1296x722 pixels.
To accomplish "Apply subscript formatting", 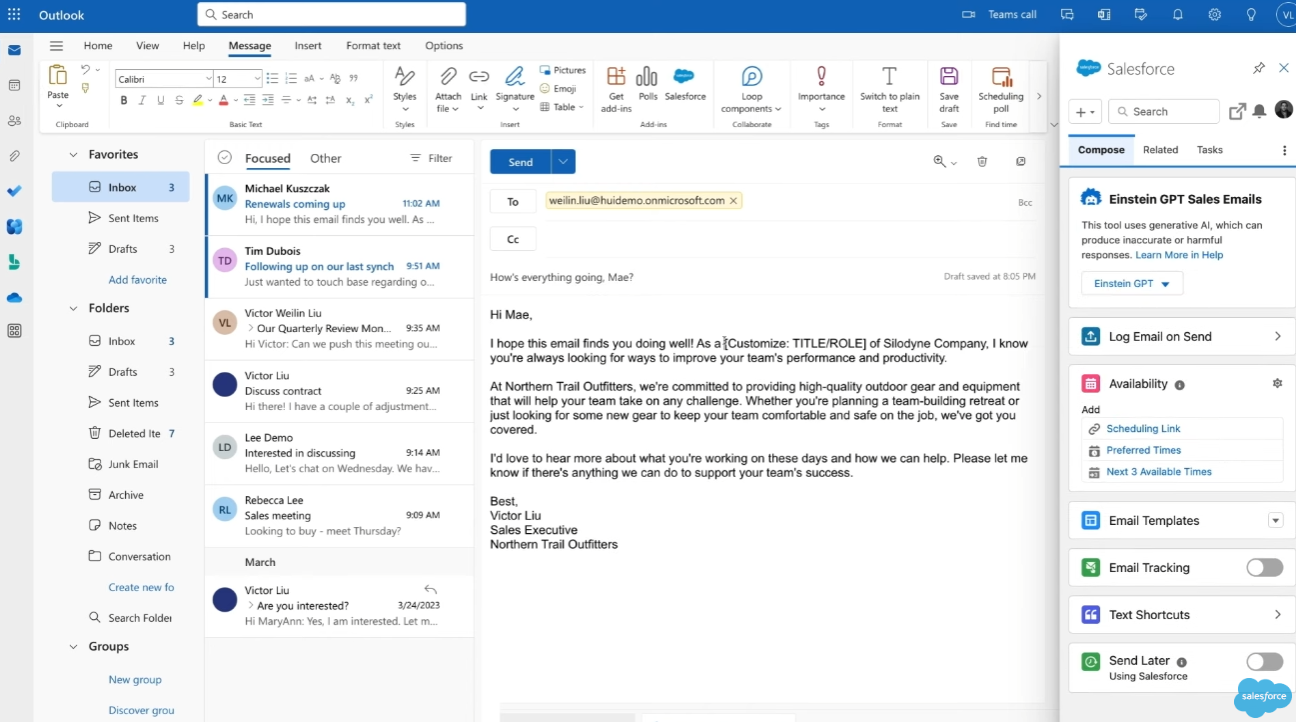I will (x=350, y=100).
